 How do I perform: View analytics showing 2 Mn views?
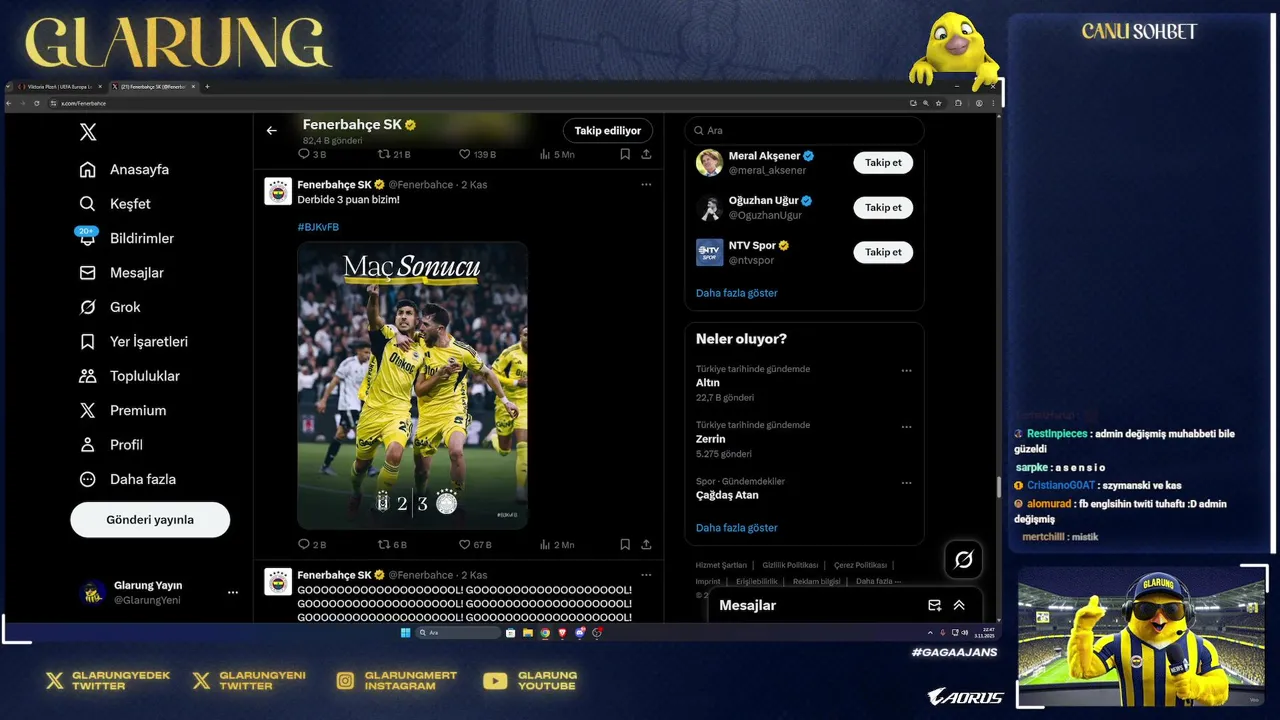coord(557,545)
